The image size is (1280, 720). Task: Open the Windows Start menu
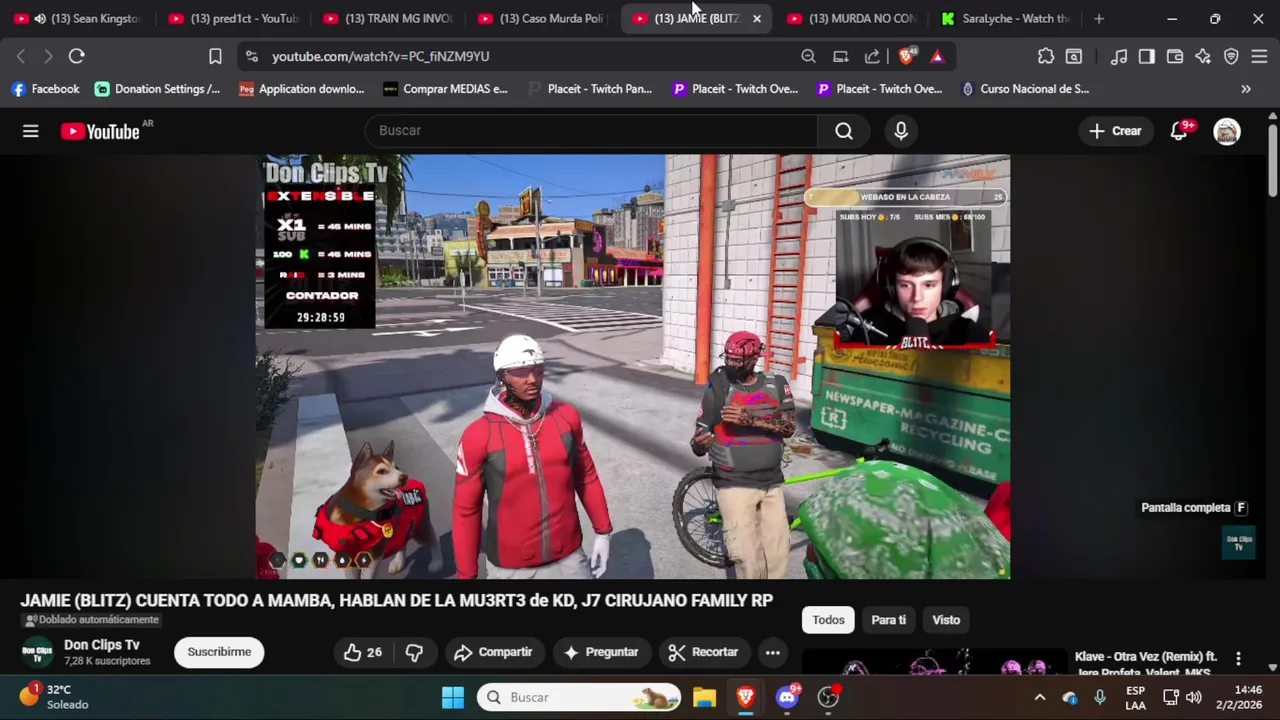click(453, 697)
